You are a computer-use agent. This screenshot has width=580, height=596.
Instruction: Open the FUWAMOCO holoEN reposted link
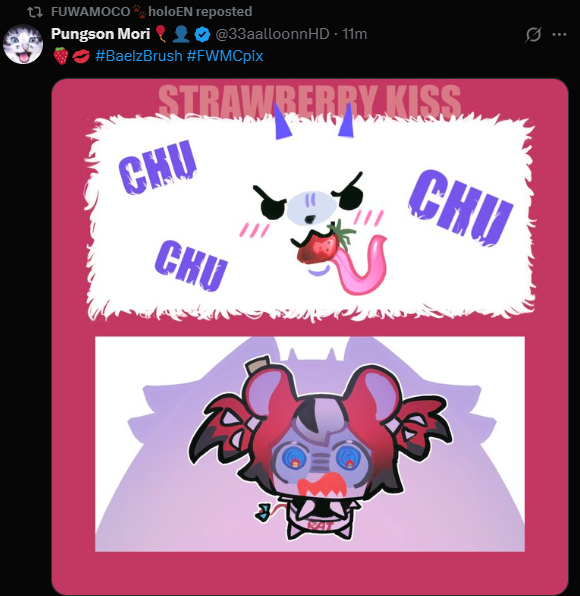click(151, 12)
